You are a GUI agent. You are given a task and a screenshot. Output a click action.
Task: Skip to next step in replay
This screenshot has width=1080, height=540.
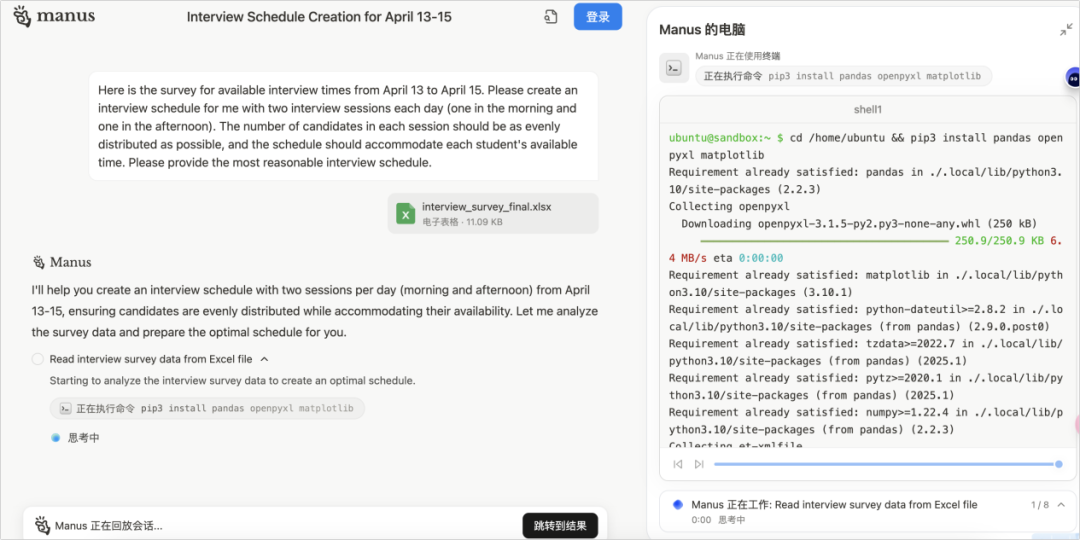[x=699, y=464]
